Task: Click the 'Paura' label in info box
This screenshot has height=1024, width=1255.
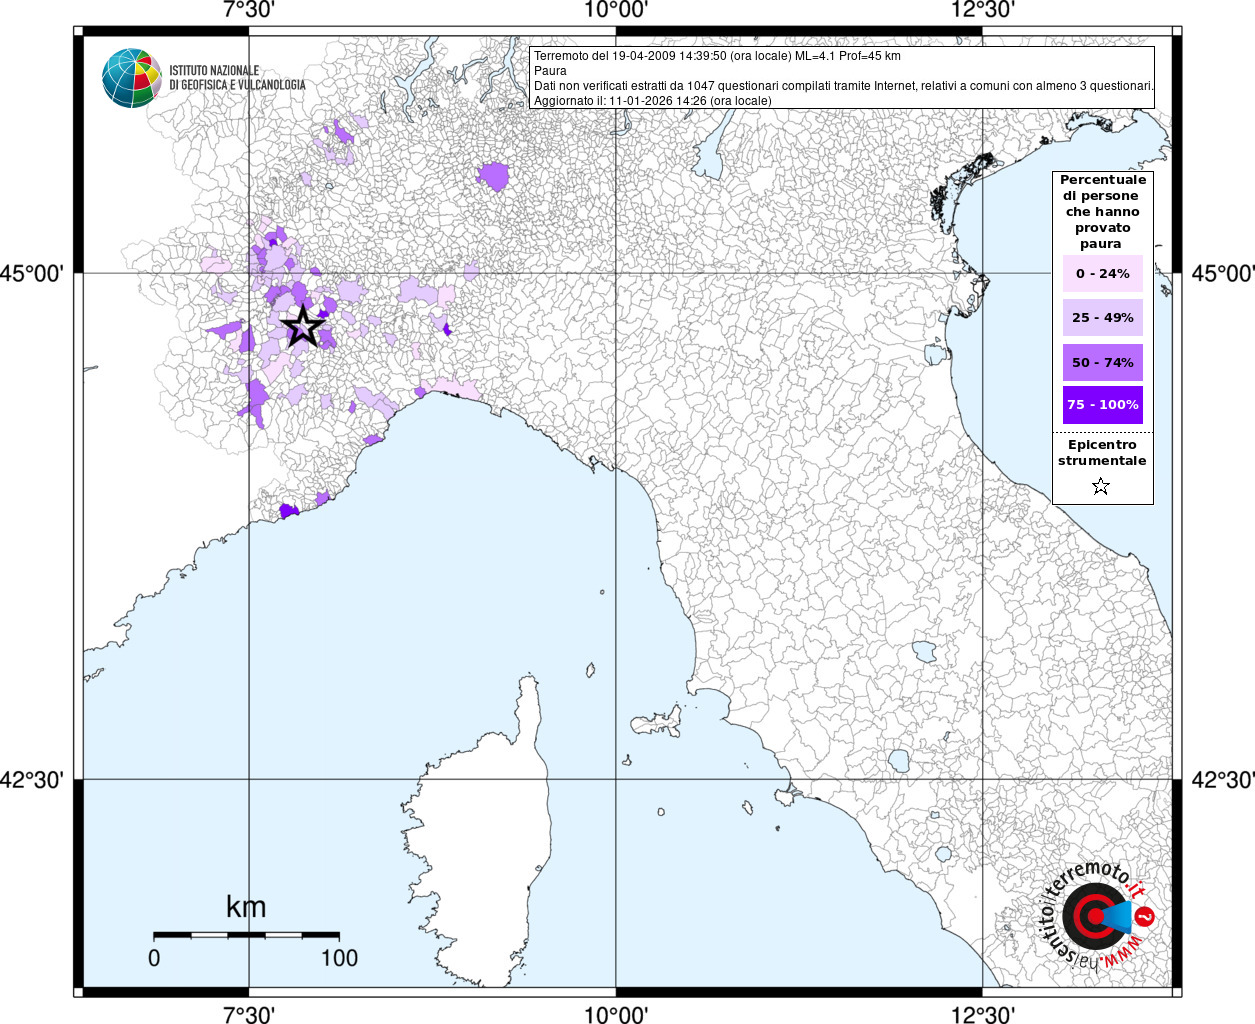Action: point(550,71)
